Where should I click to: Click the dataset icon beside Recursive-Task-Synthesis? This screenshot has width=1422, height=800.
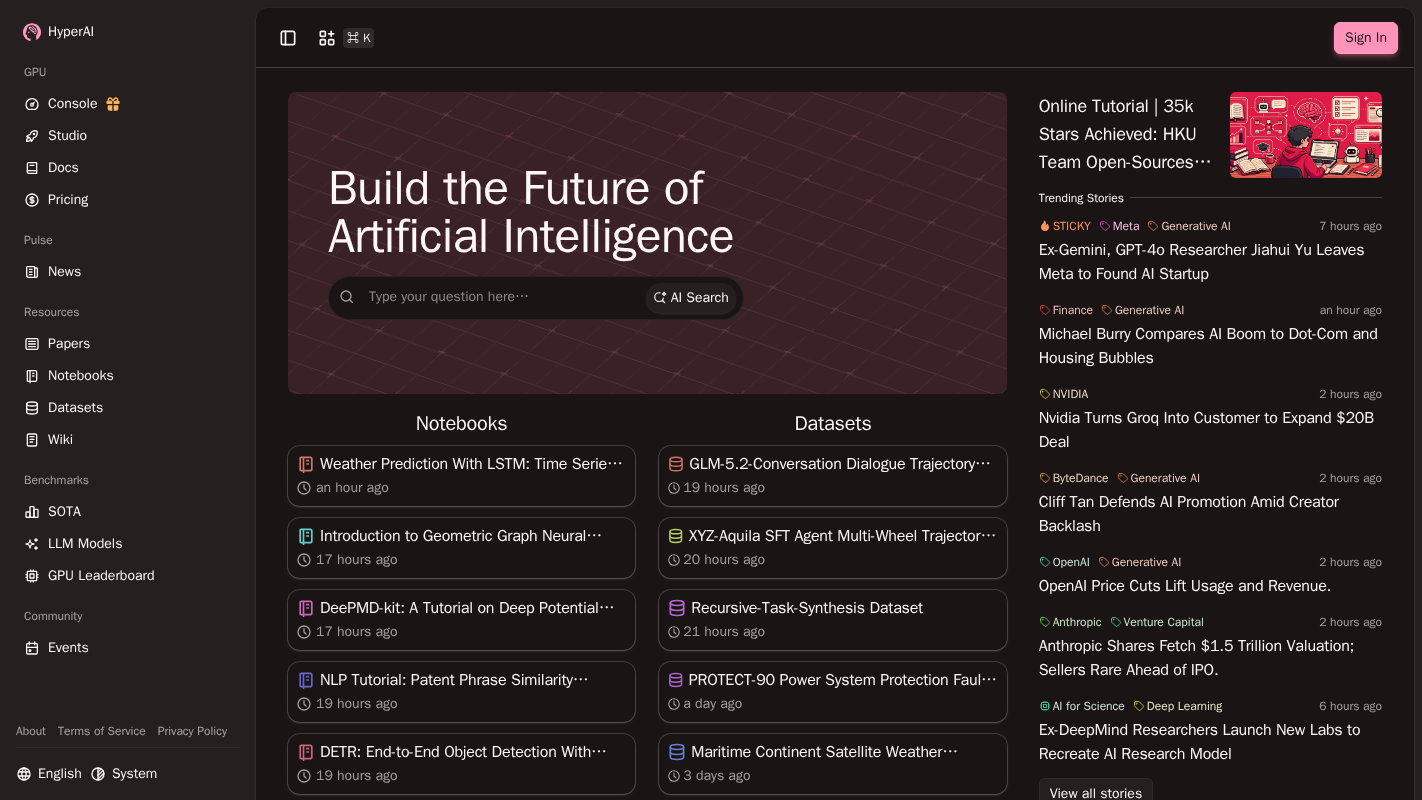point(677,608)
